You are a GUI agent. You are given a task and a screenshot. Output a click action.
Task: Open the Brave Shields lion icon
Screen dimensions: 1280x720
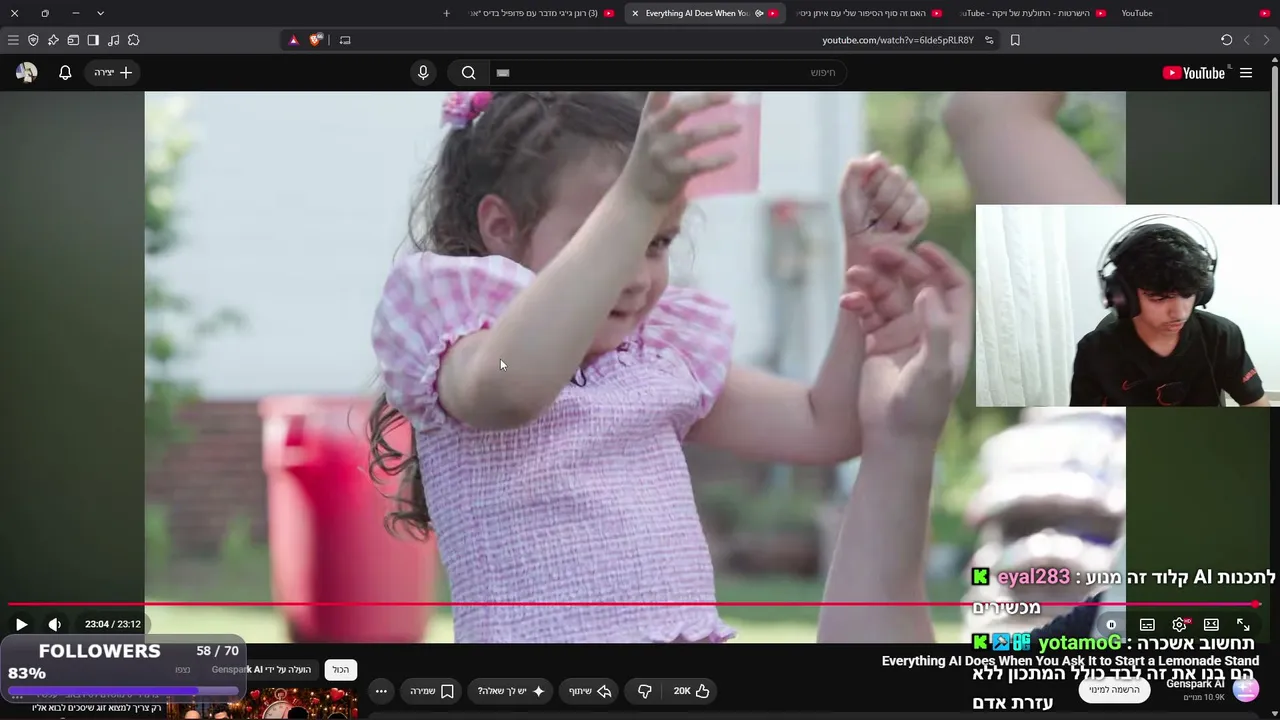tap(316, 40)
